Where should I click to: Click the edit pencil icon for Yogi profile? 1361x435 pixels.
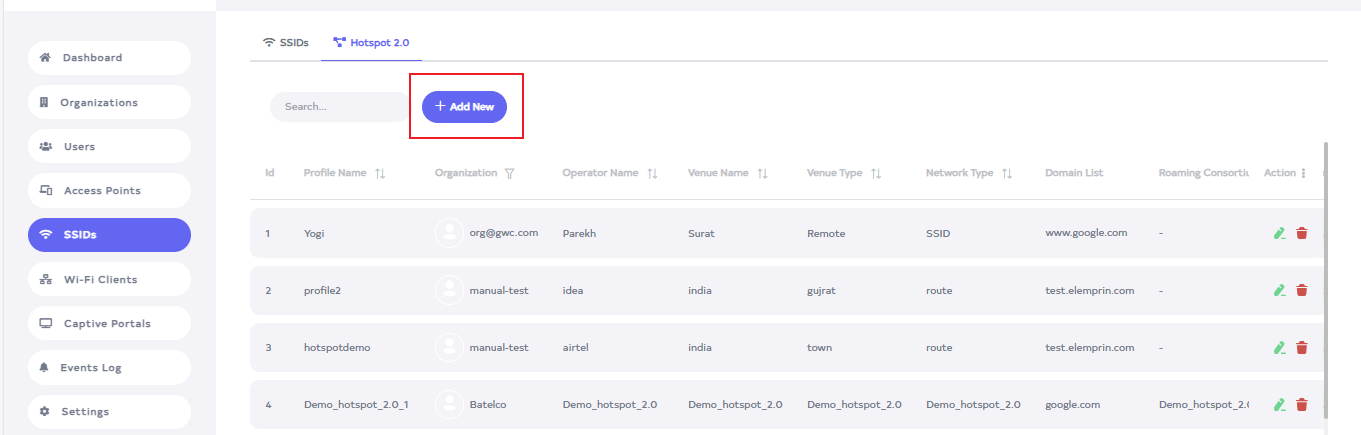(x=1279, y=233)
